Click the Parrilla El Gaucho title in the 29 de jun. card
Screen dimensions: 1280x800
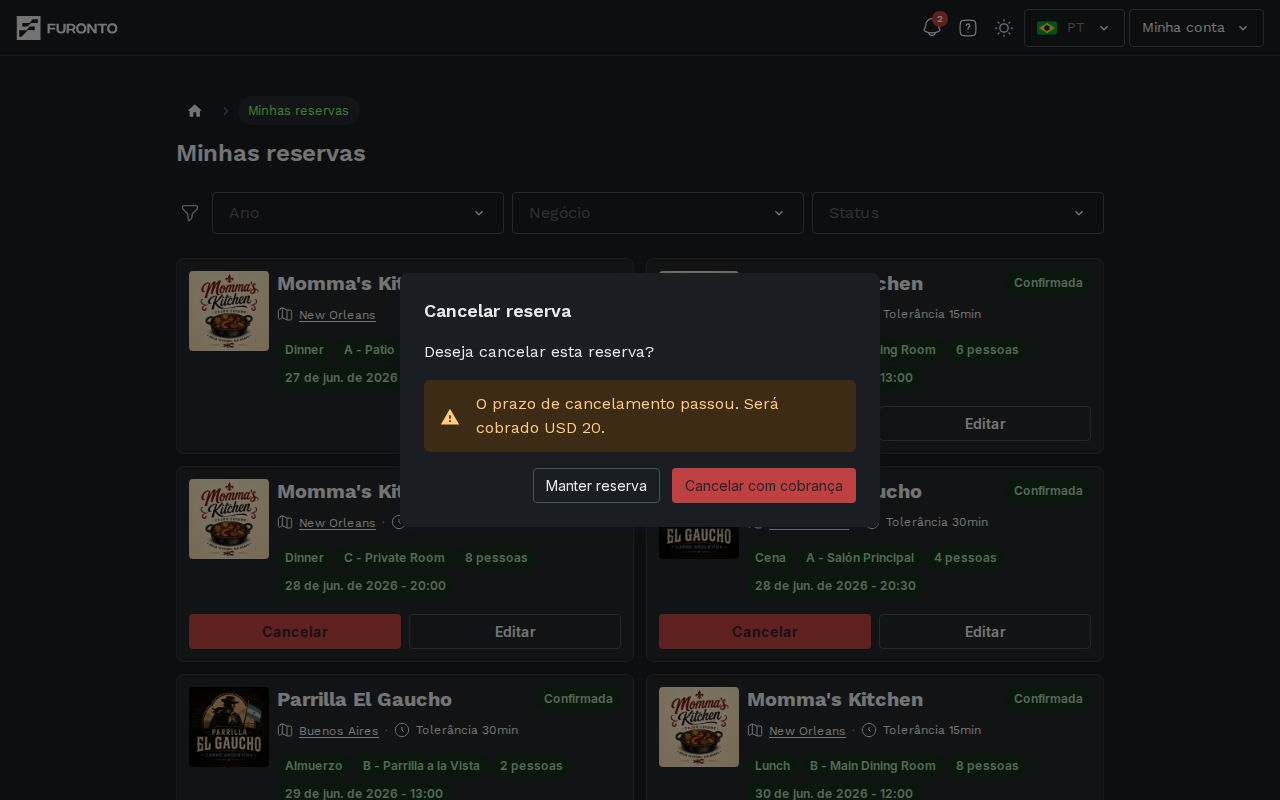(x=364, y=699)
